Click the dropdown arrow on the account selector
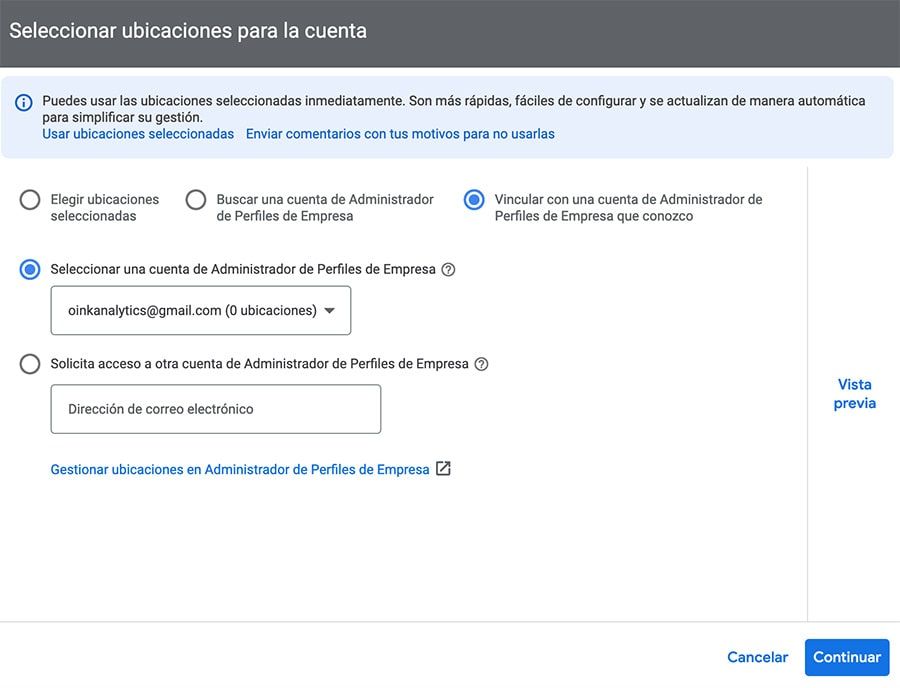Viewport: 900px width, 688px height. (330, 311)
